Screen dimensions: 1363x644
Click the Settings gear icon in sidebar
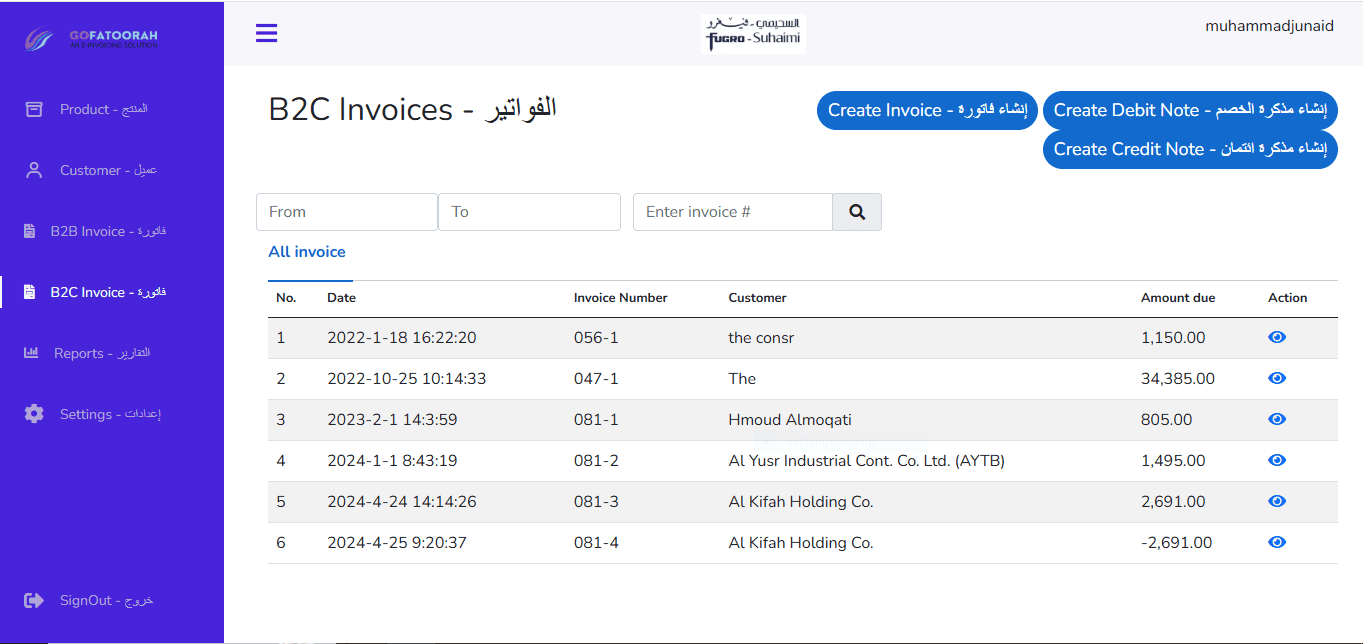tap(34, 414)
